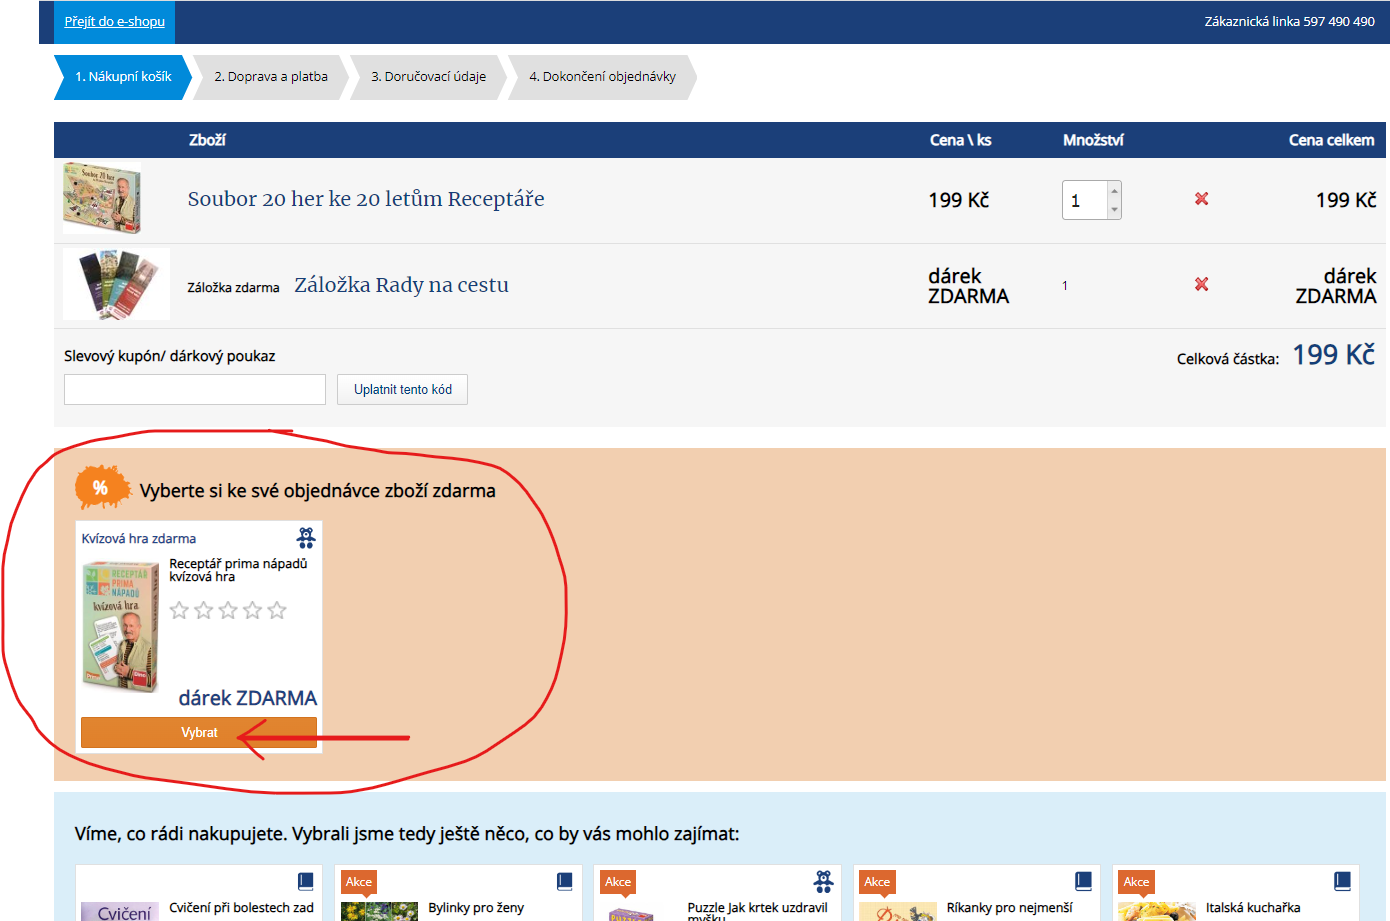The height and width of the screenshot is (921, 1390).
Task: Open step 3. Doručovací údaje
Action: pyautogui.click(x=428, y=77)
